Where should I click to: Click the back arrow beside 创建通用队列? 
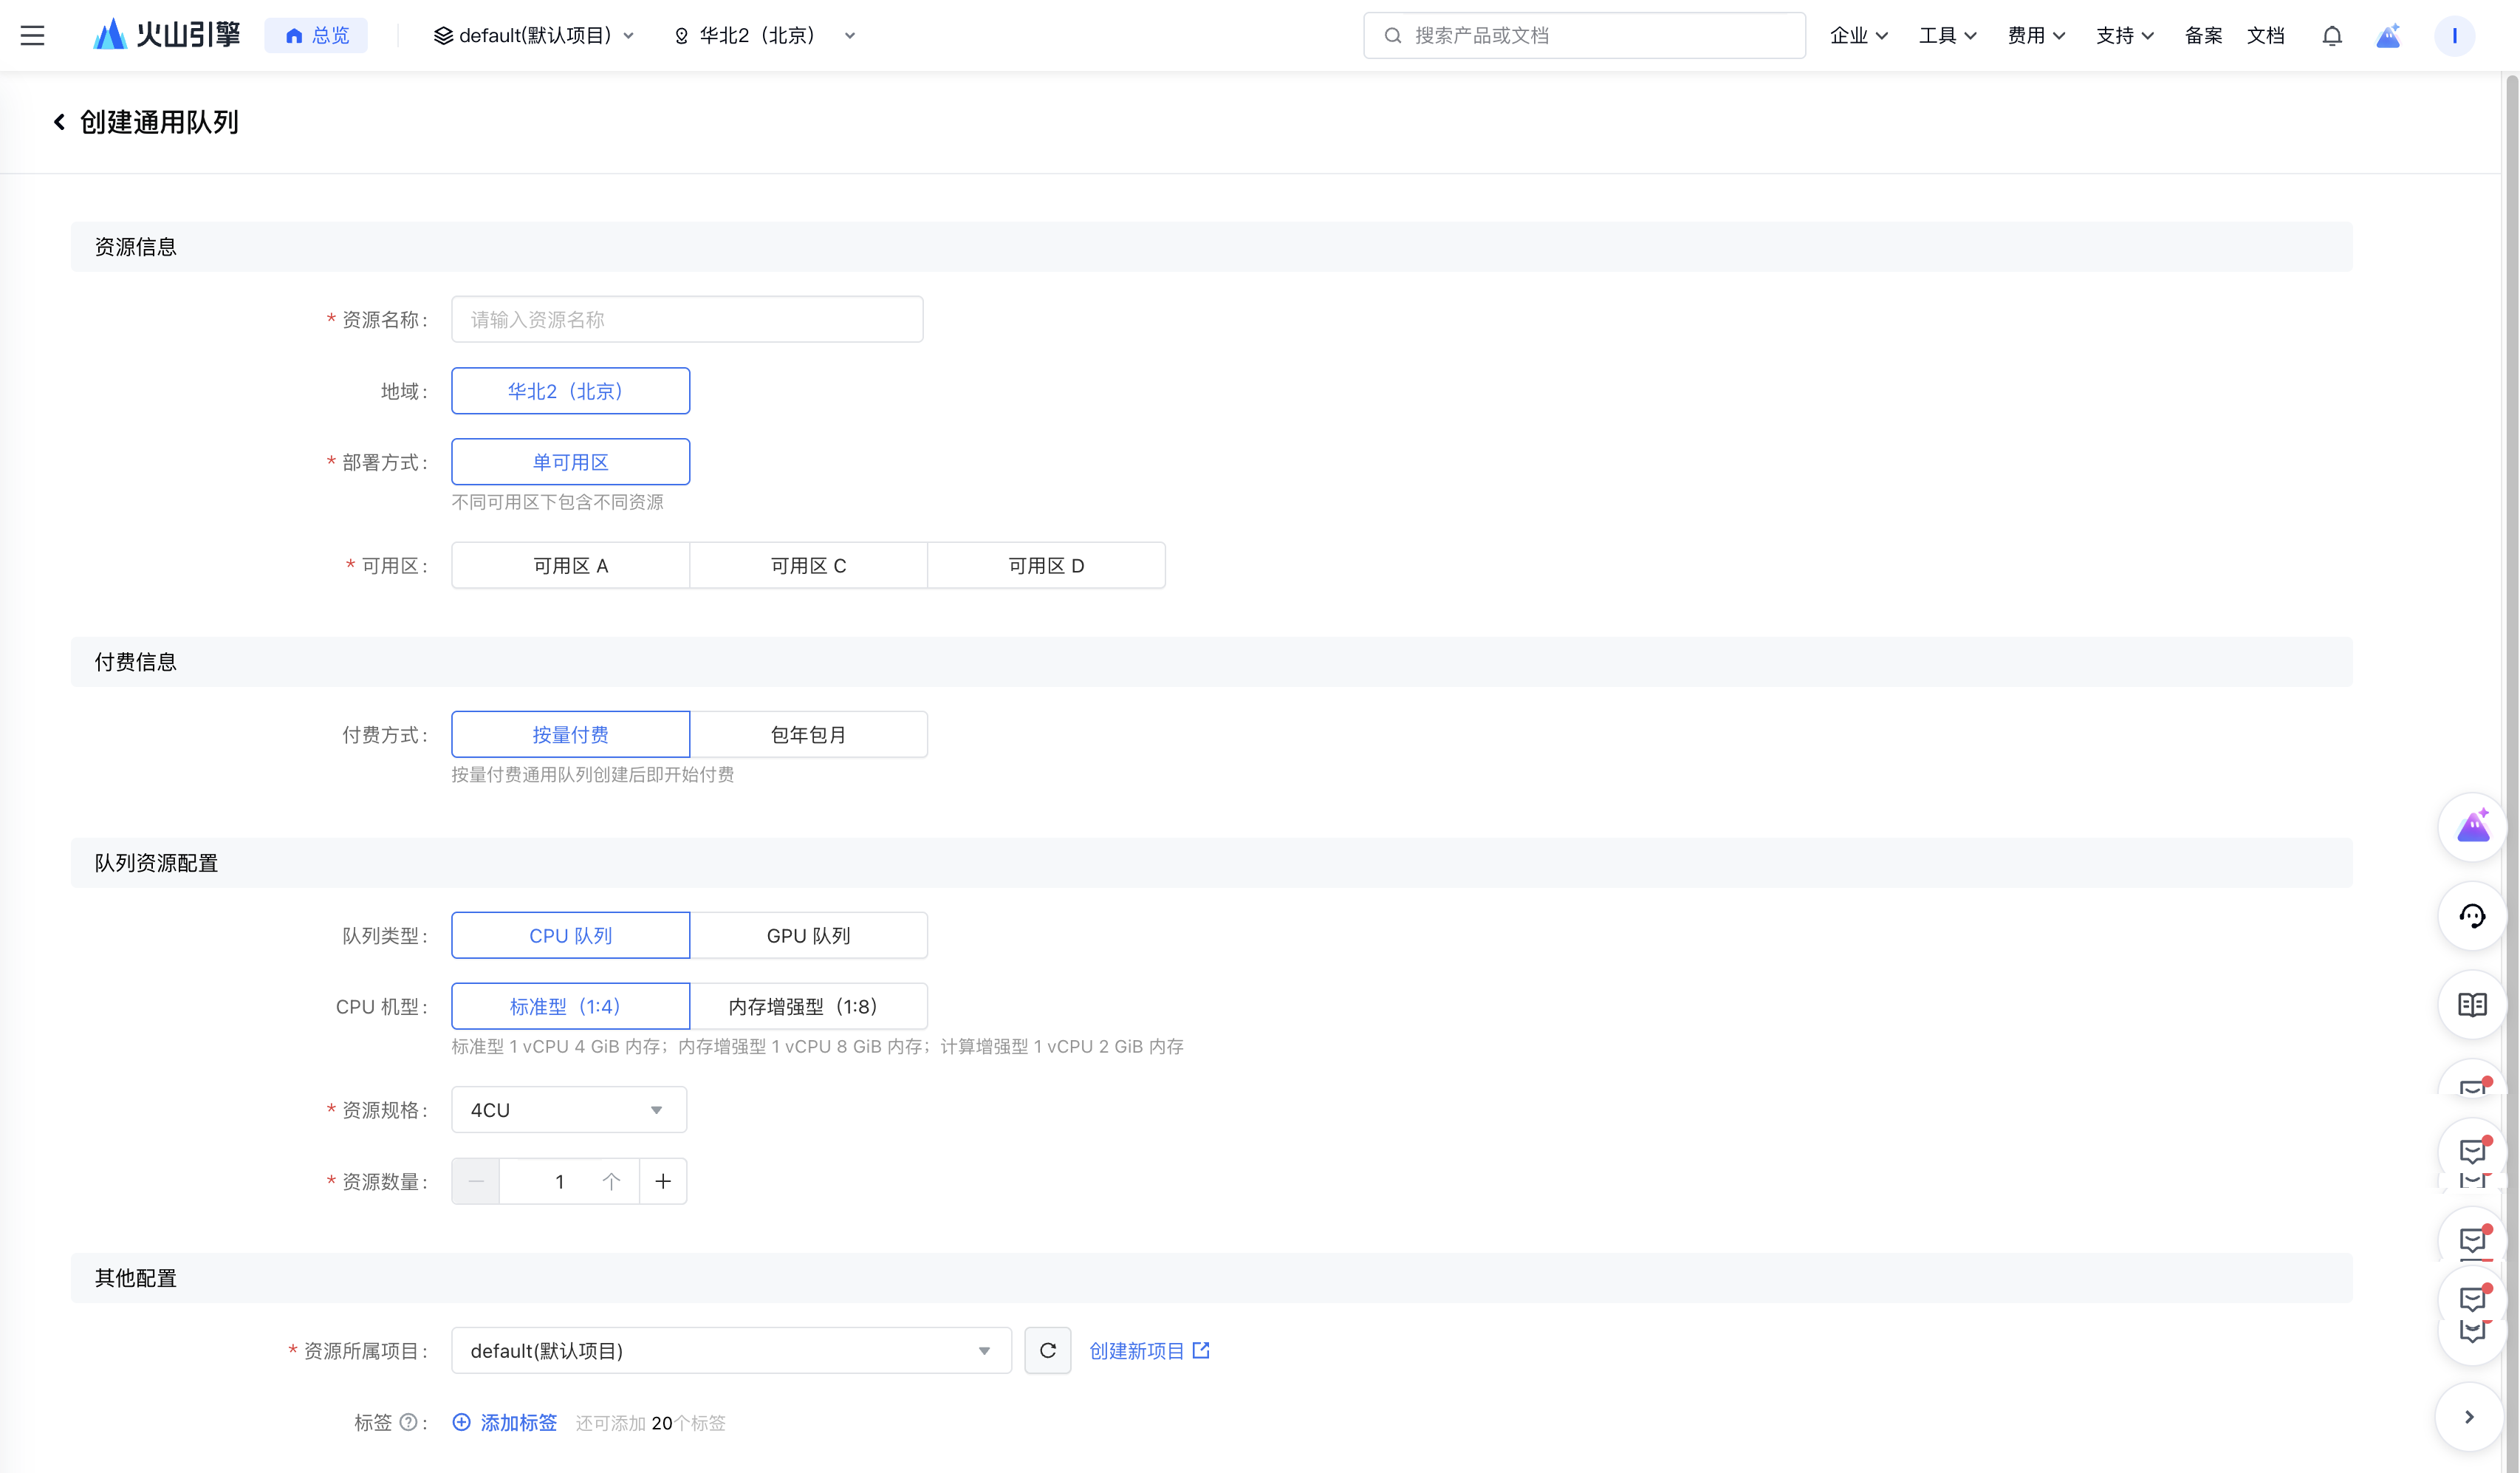pos(59,122)
